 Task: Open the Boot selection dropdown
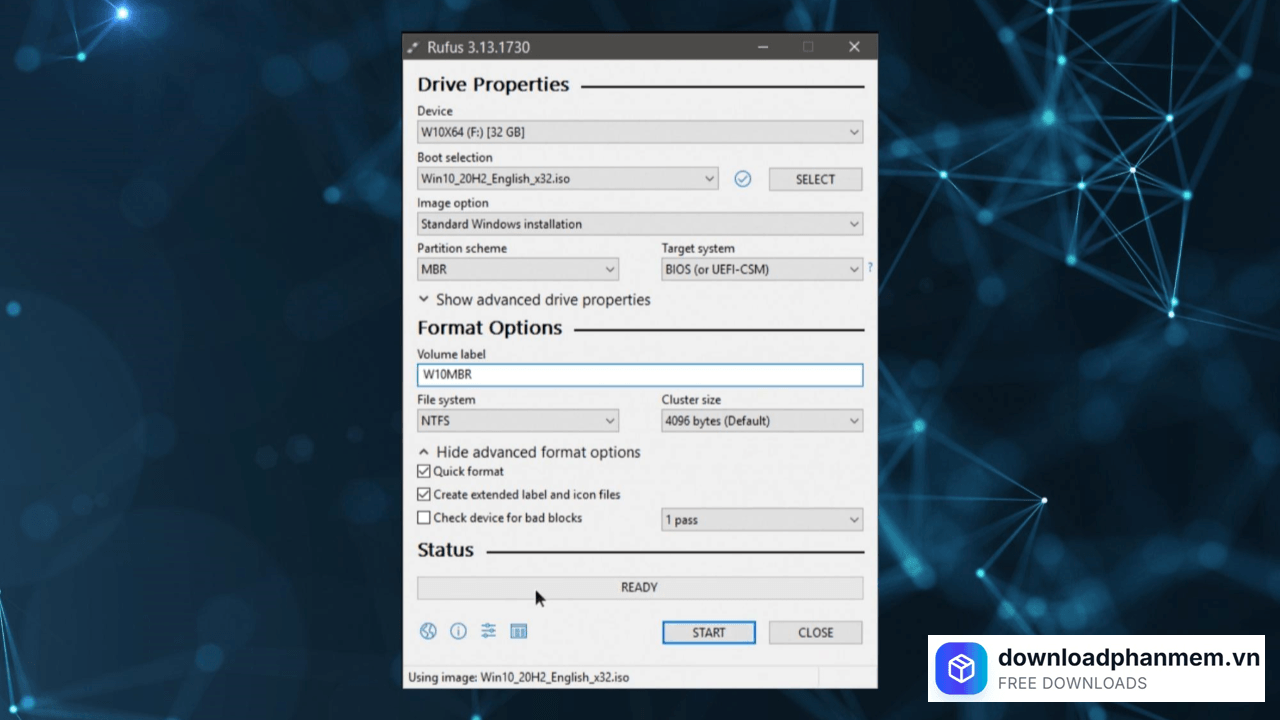pyautogui.click(x=568, y=179)
